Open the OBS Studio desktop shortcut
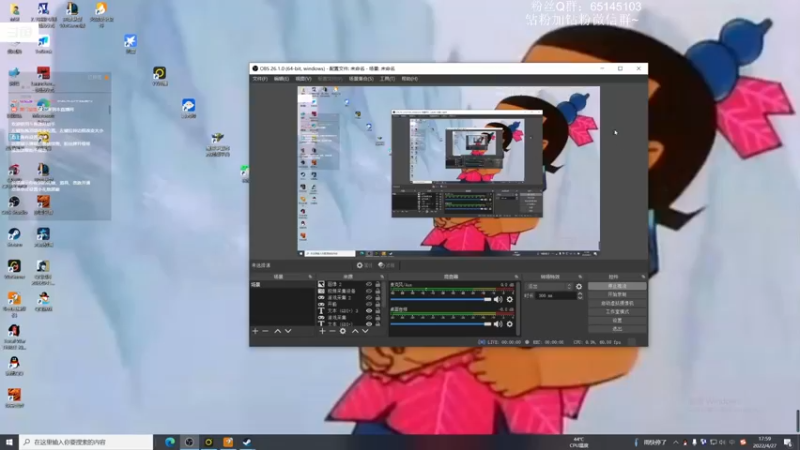The image size is (800, 450). (14, 205)
